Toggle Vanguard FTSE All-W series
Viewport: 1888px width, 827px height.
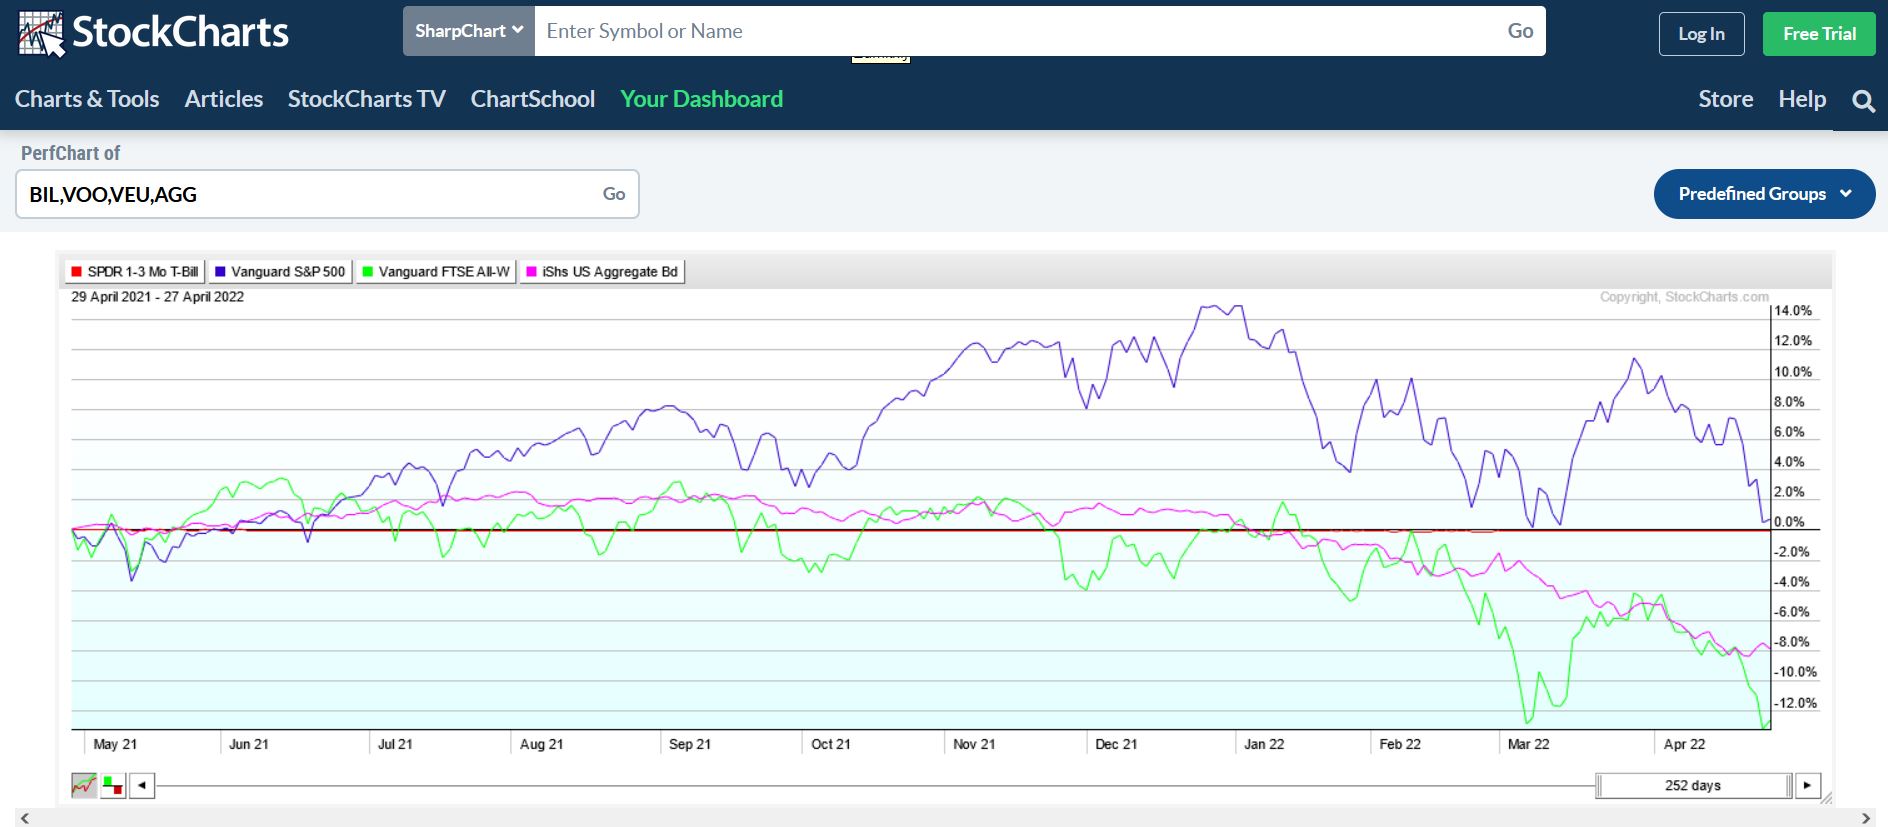436,272
